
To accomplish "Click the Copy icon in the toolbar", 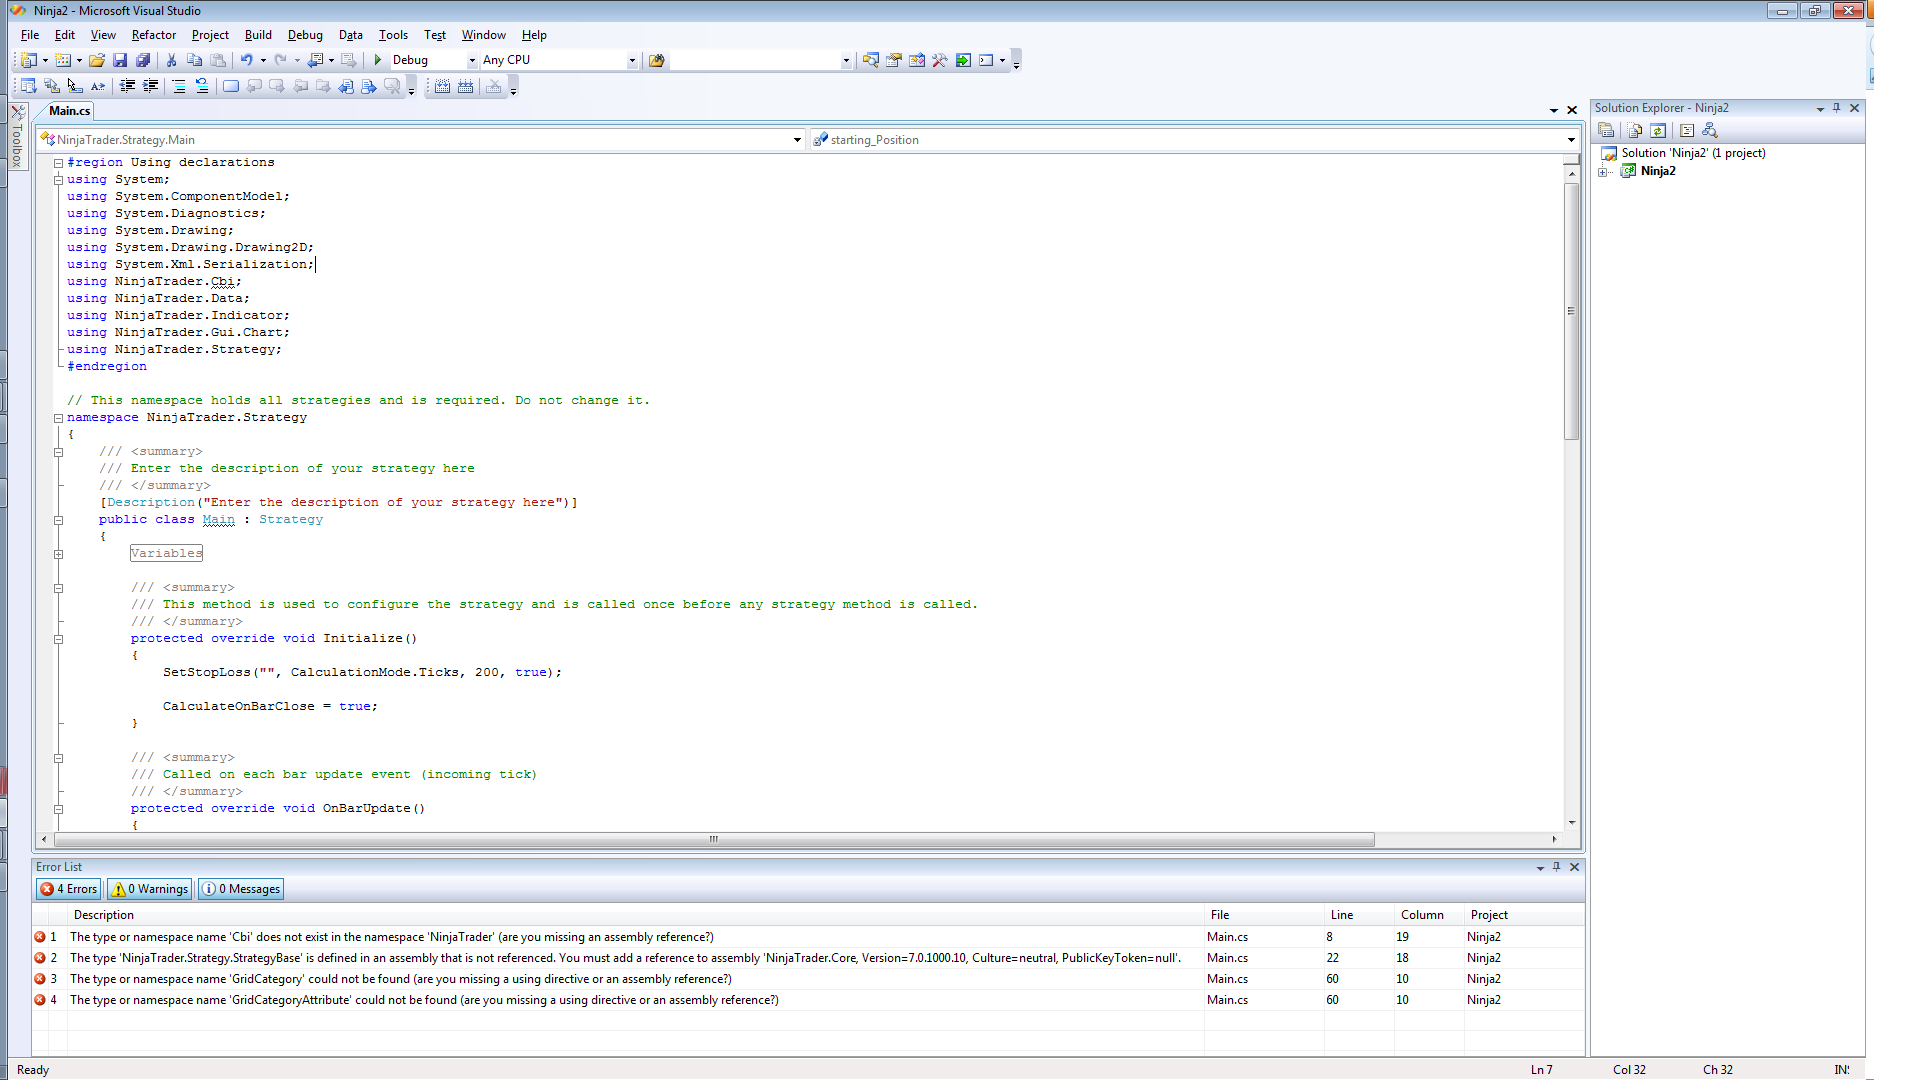I will pos(195,60).
